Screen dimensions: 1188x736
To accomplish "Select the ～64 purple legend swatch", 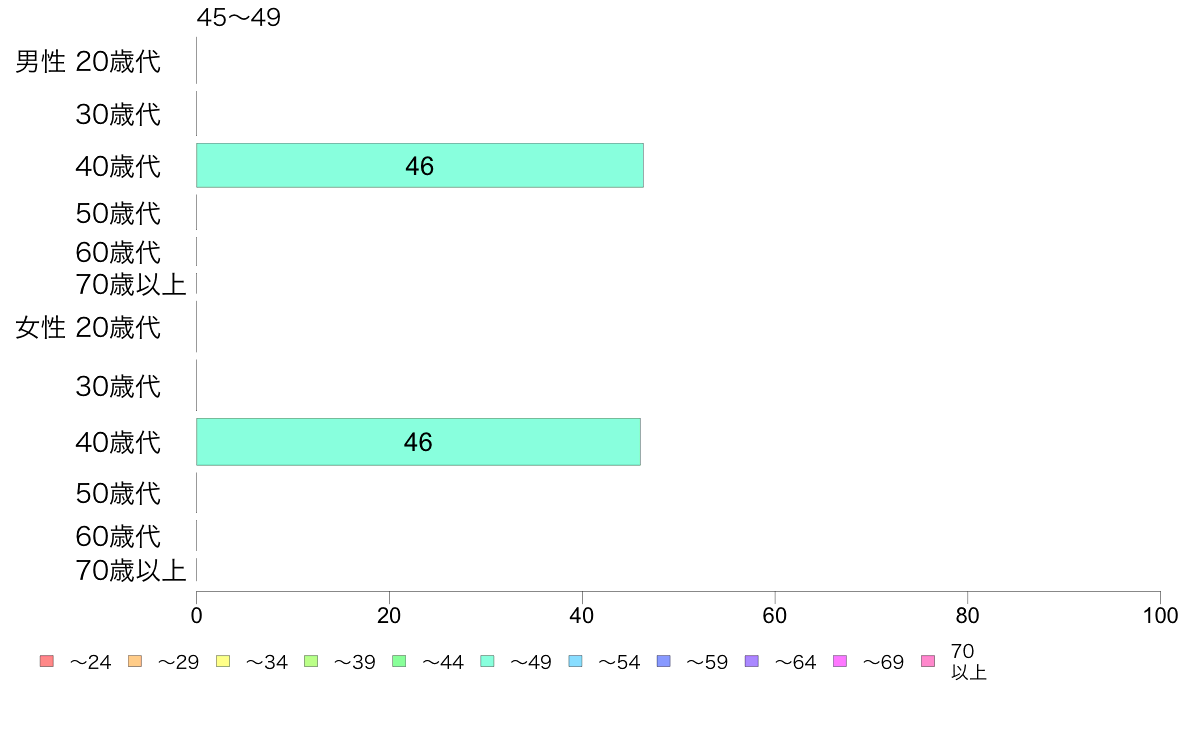I will [752, 661].
